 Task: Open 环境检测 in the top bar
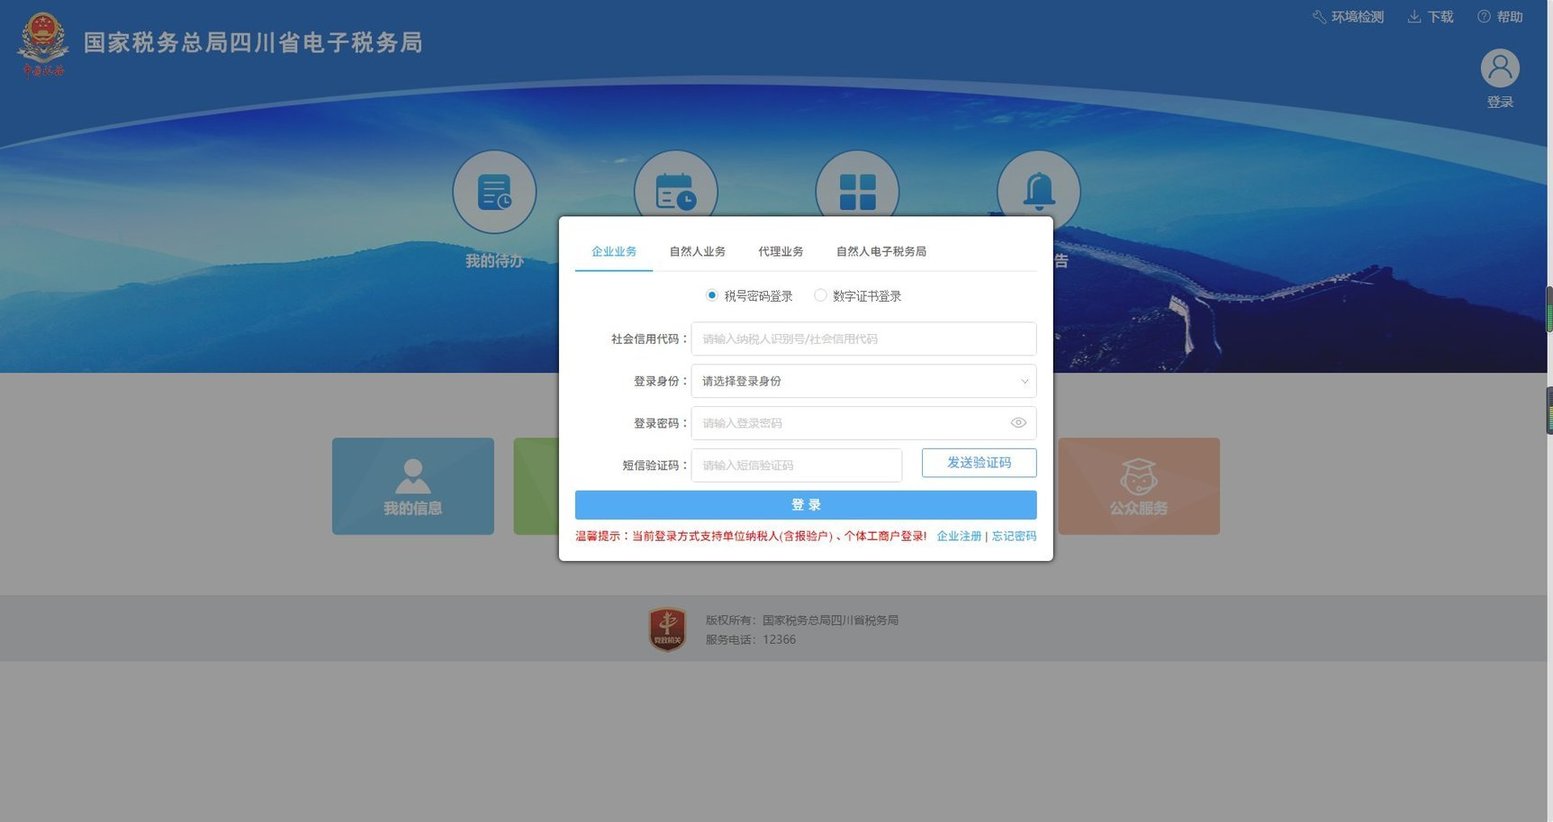(x=1348, y=17)
